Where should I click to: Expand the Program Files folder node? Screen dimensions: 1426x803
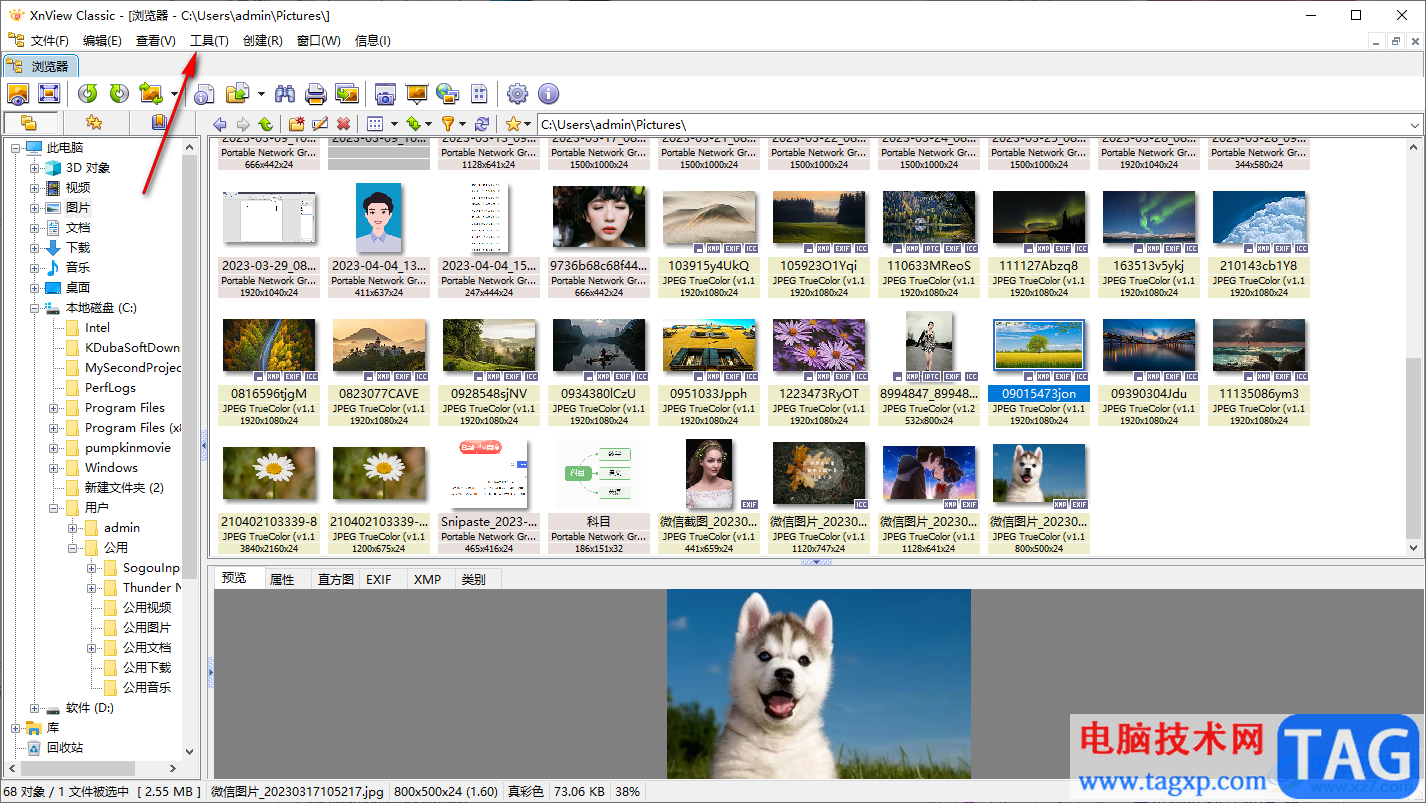point(54,408)
